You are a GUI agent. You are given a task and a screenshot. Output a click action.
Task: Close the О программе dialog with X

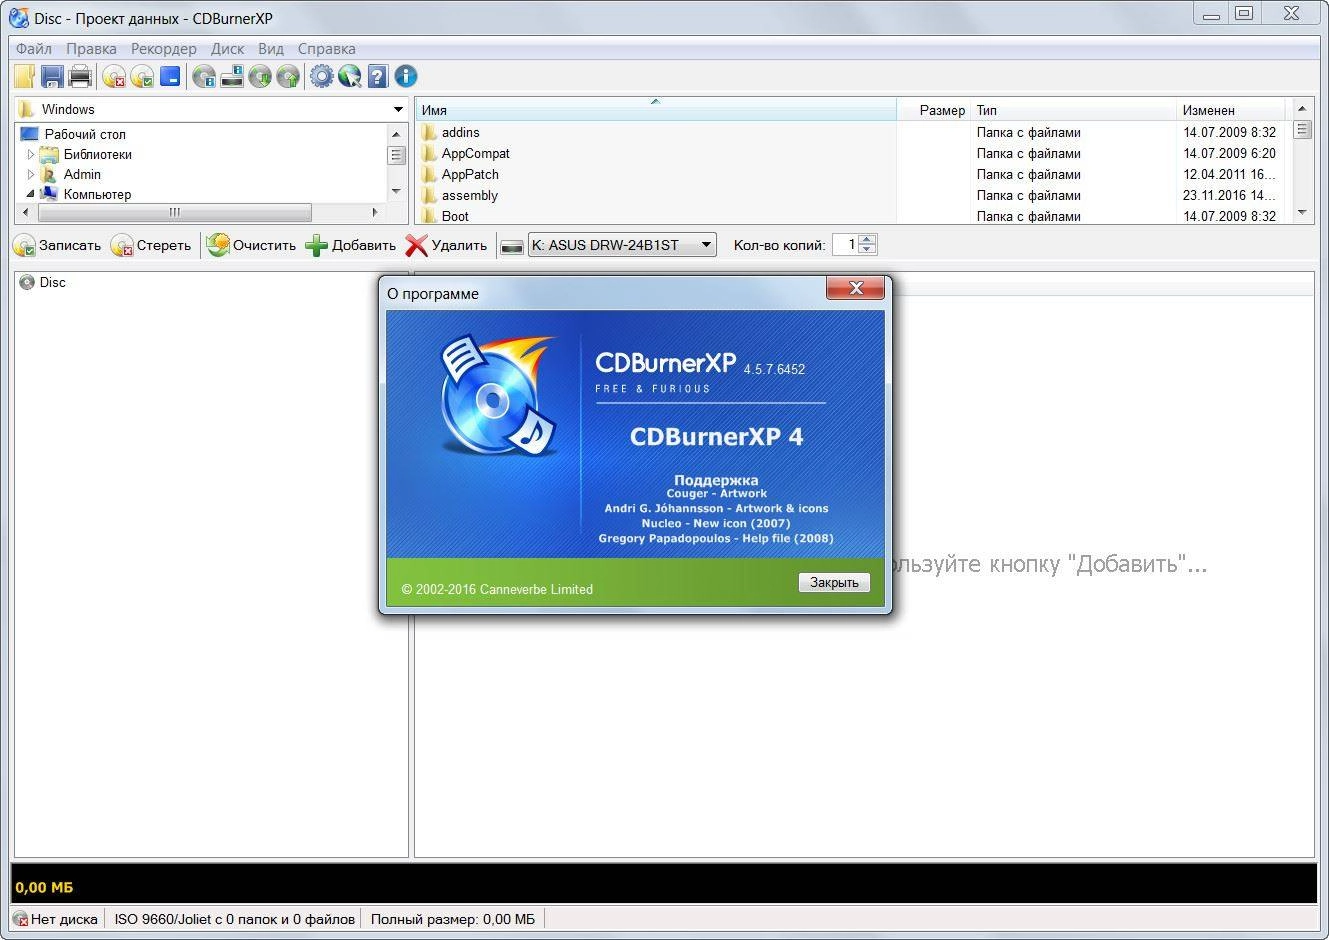pos(855,288)
